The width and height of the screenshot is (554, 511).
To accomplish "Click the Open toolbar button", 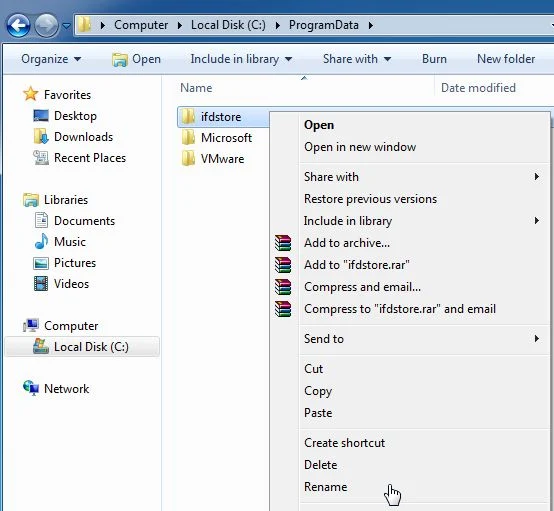I will point(136,59).
